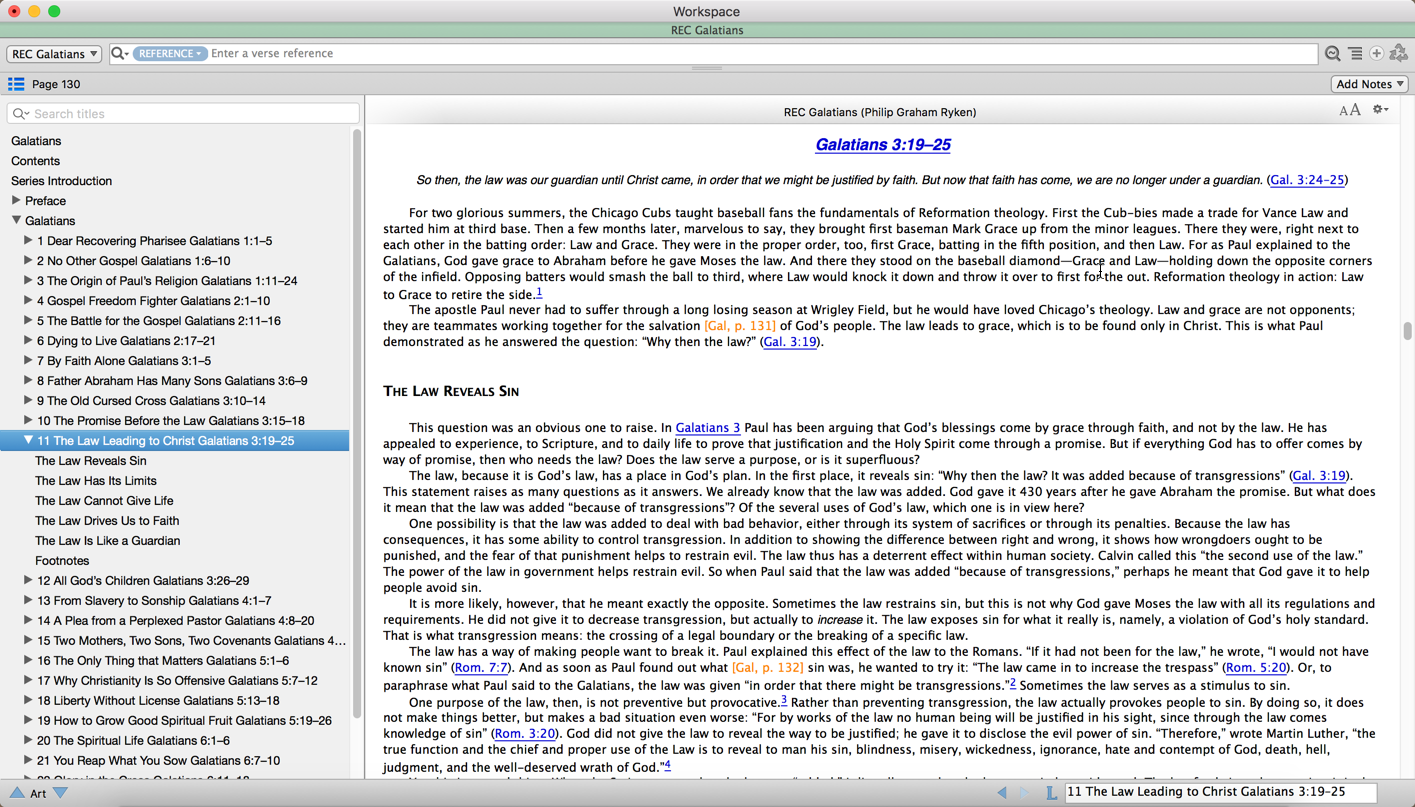Open The Law Cannot Give Life
The width and height of the screenshot is (1415, 807).
pos(104,501)
